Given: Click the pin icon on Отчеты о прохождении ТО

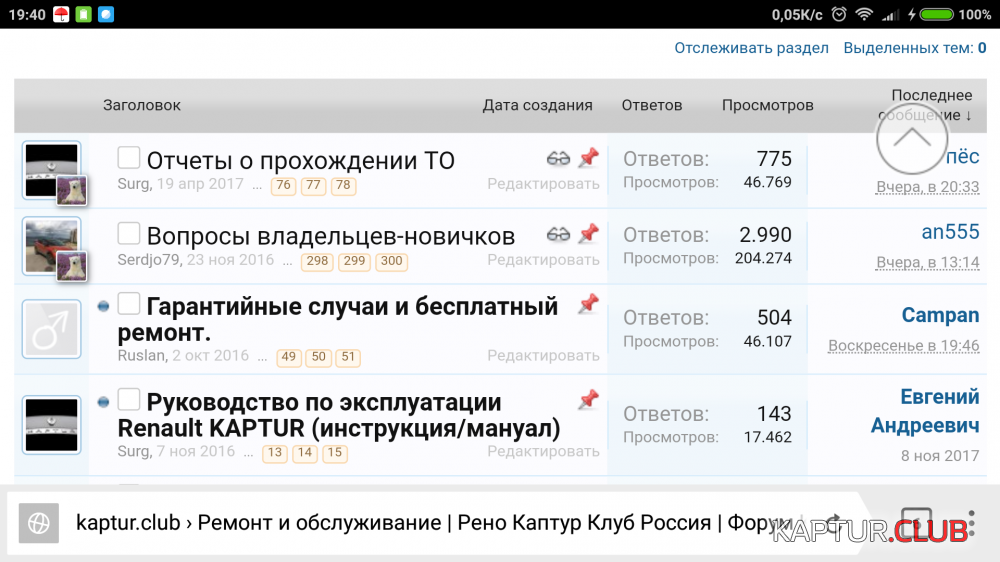Looking at the screenshot, I should coord(588,158).
